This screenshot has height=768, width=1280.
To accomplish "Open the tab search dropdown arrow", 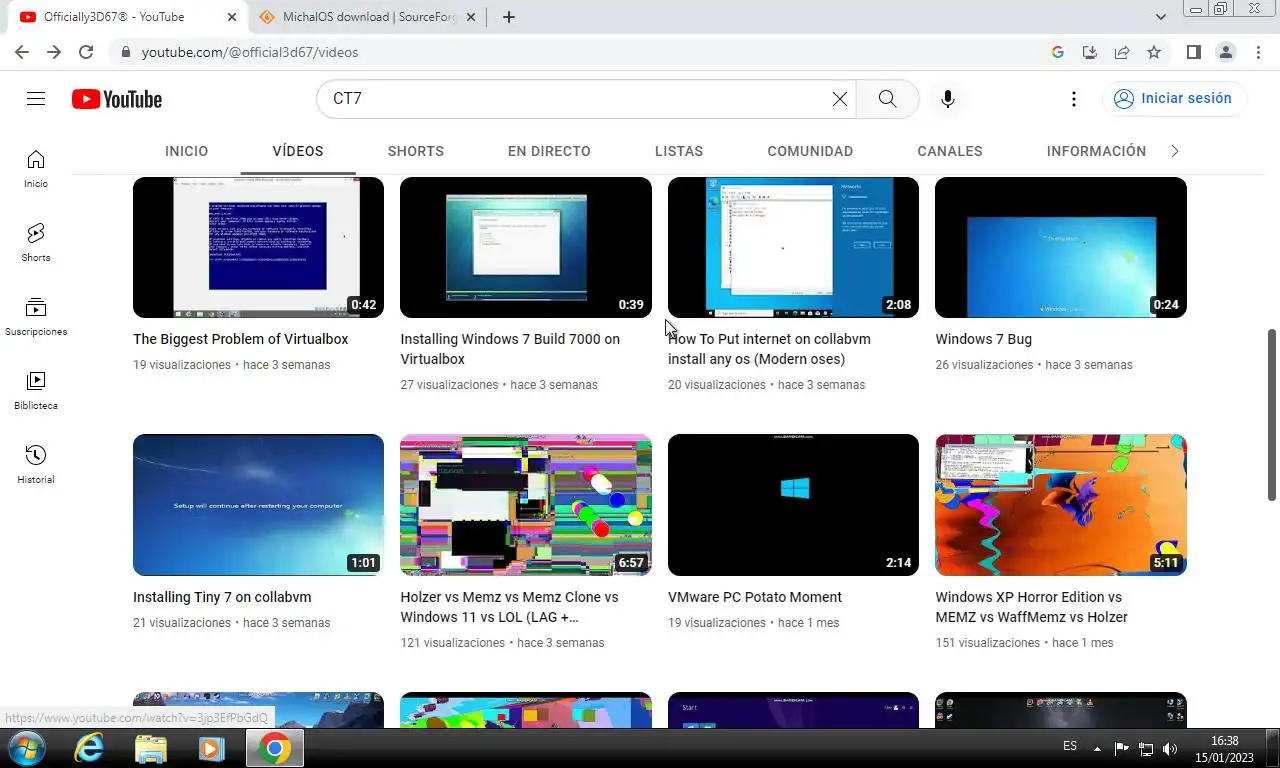I will (1161, 17).
